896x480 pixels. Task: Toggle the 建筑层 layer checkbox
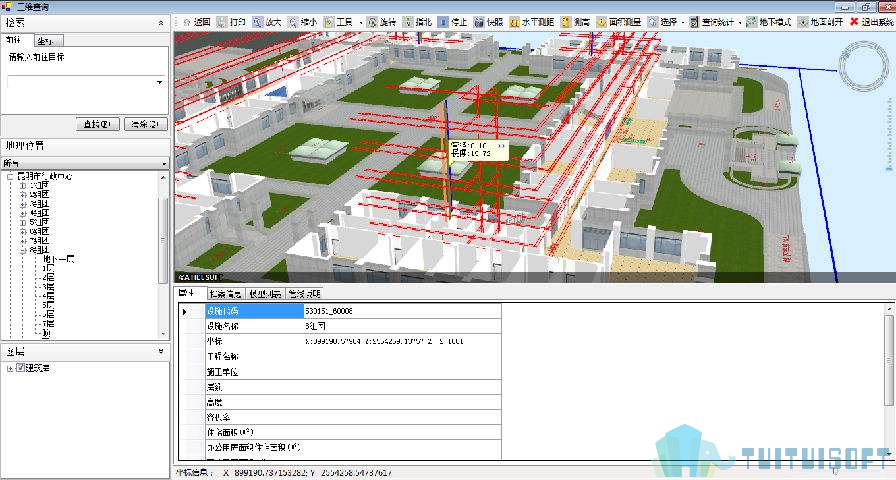tap(20, 367)
